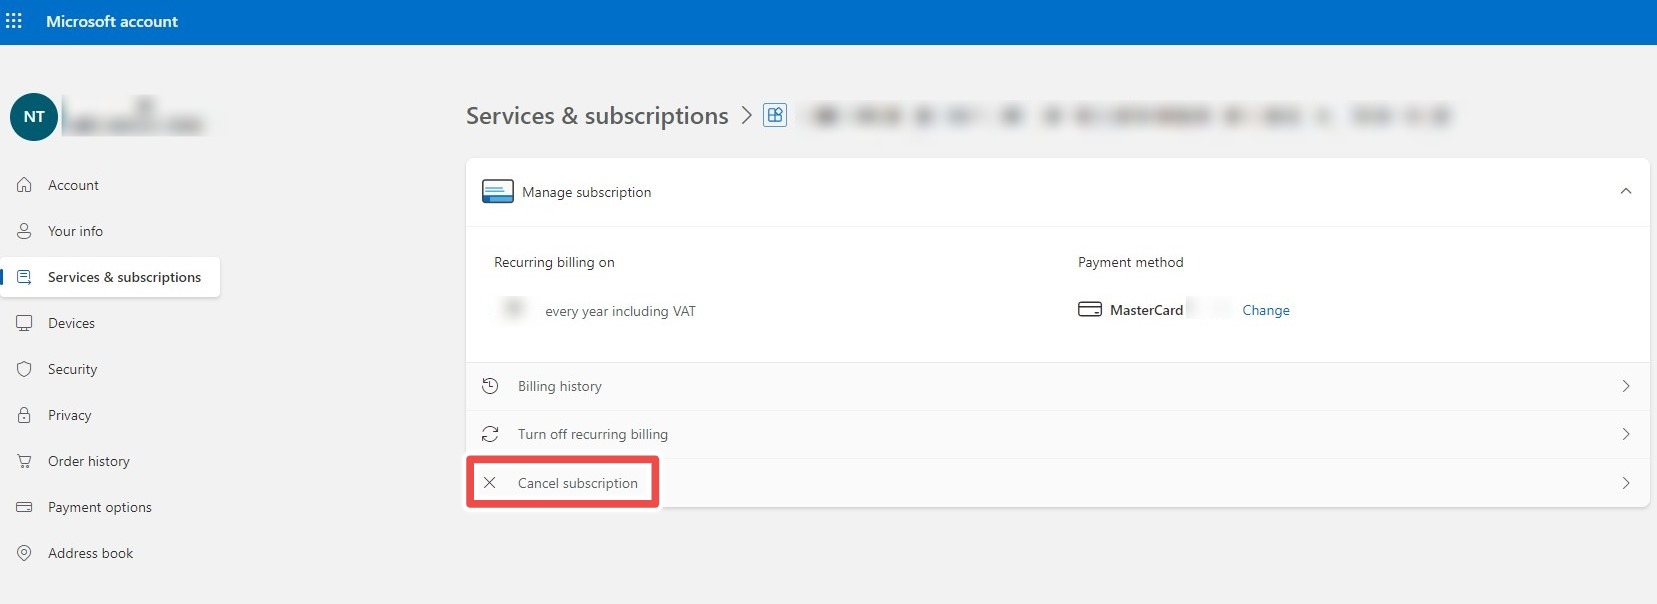Click the Devices monitor icon
This screenshot has width=1657, height=604.
click(x=24, y=323)
